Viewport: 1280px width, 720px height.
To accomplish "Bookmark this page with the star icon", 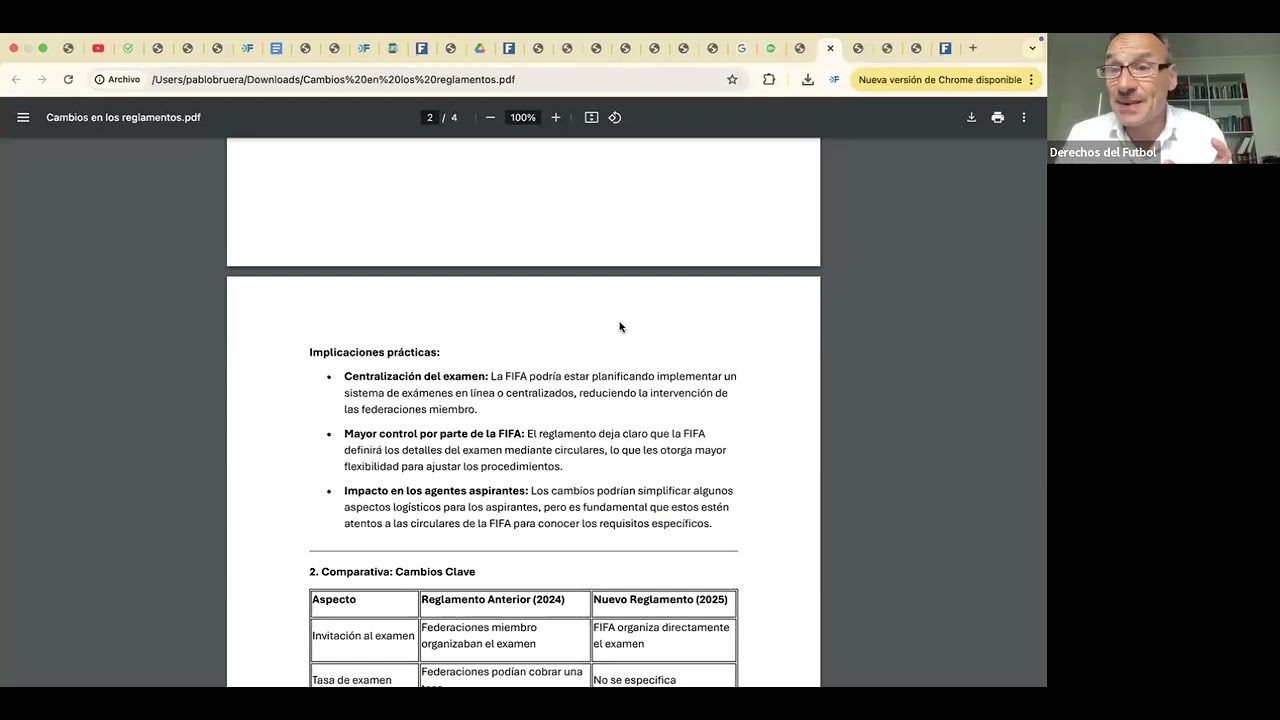I will [x=732, y=79].
